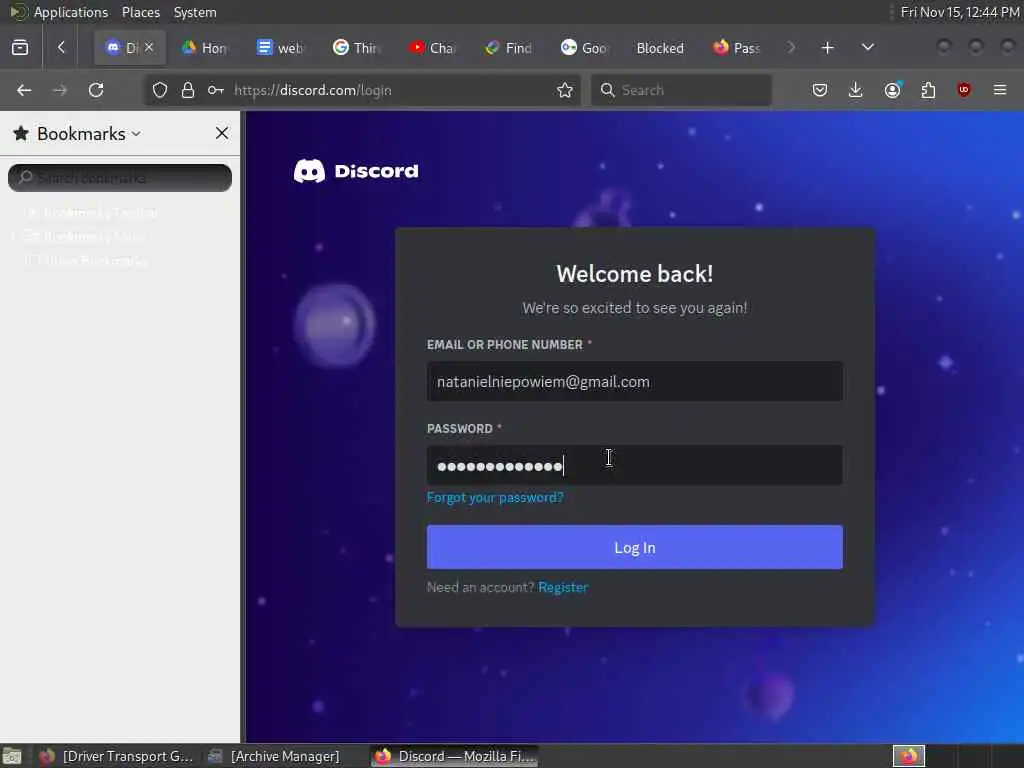Open the Places menu

141,12
